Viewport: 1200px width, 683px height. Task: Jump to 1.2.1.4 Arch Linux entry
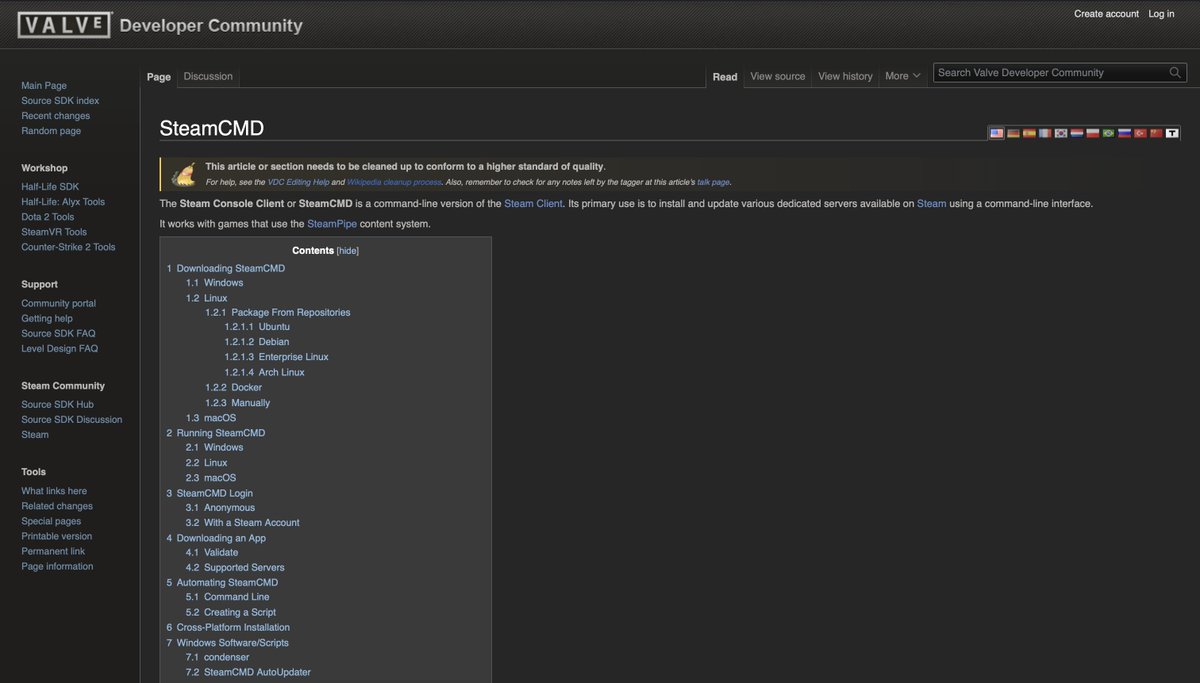pos(264,372)
